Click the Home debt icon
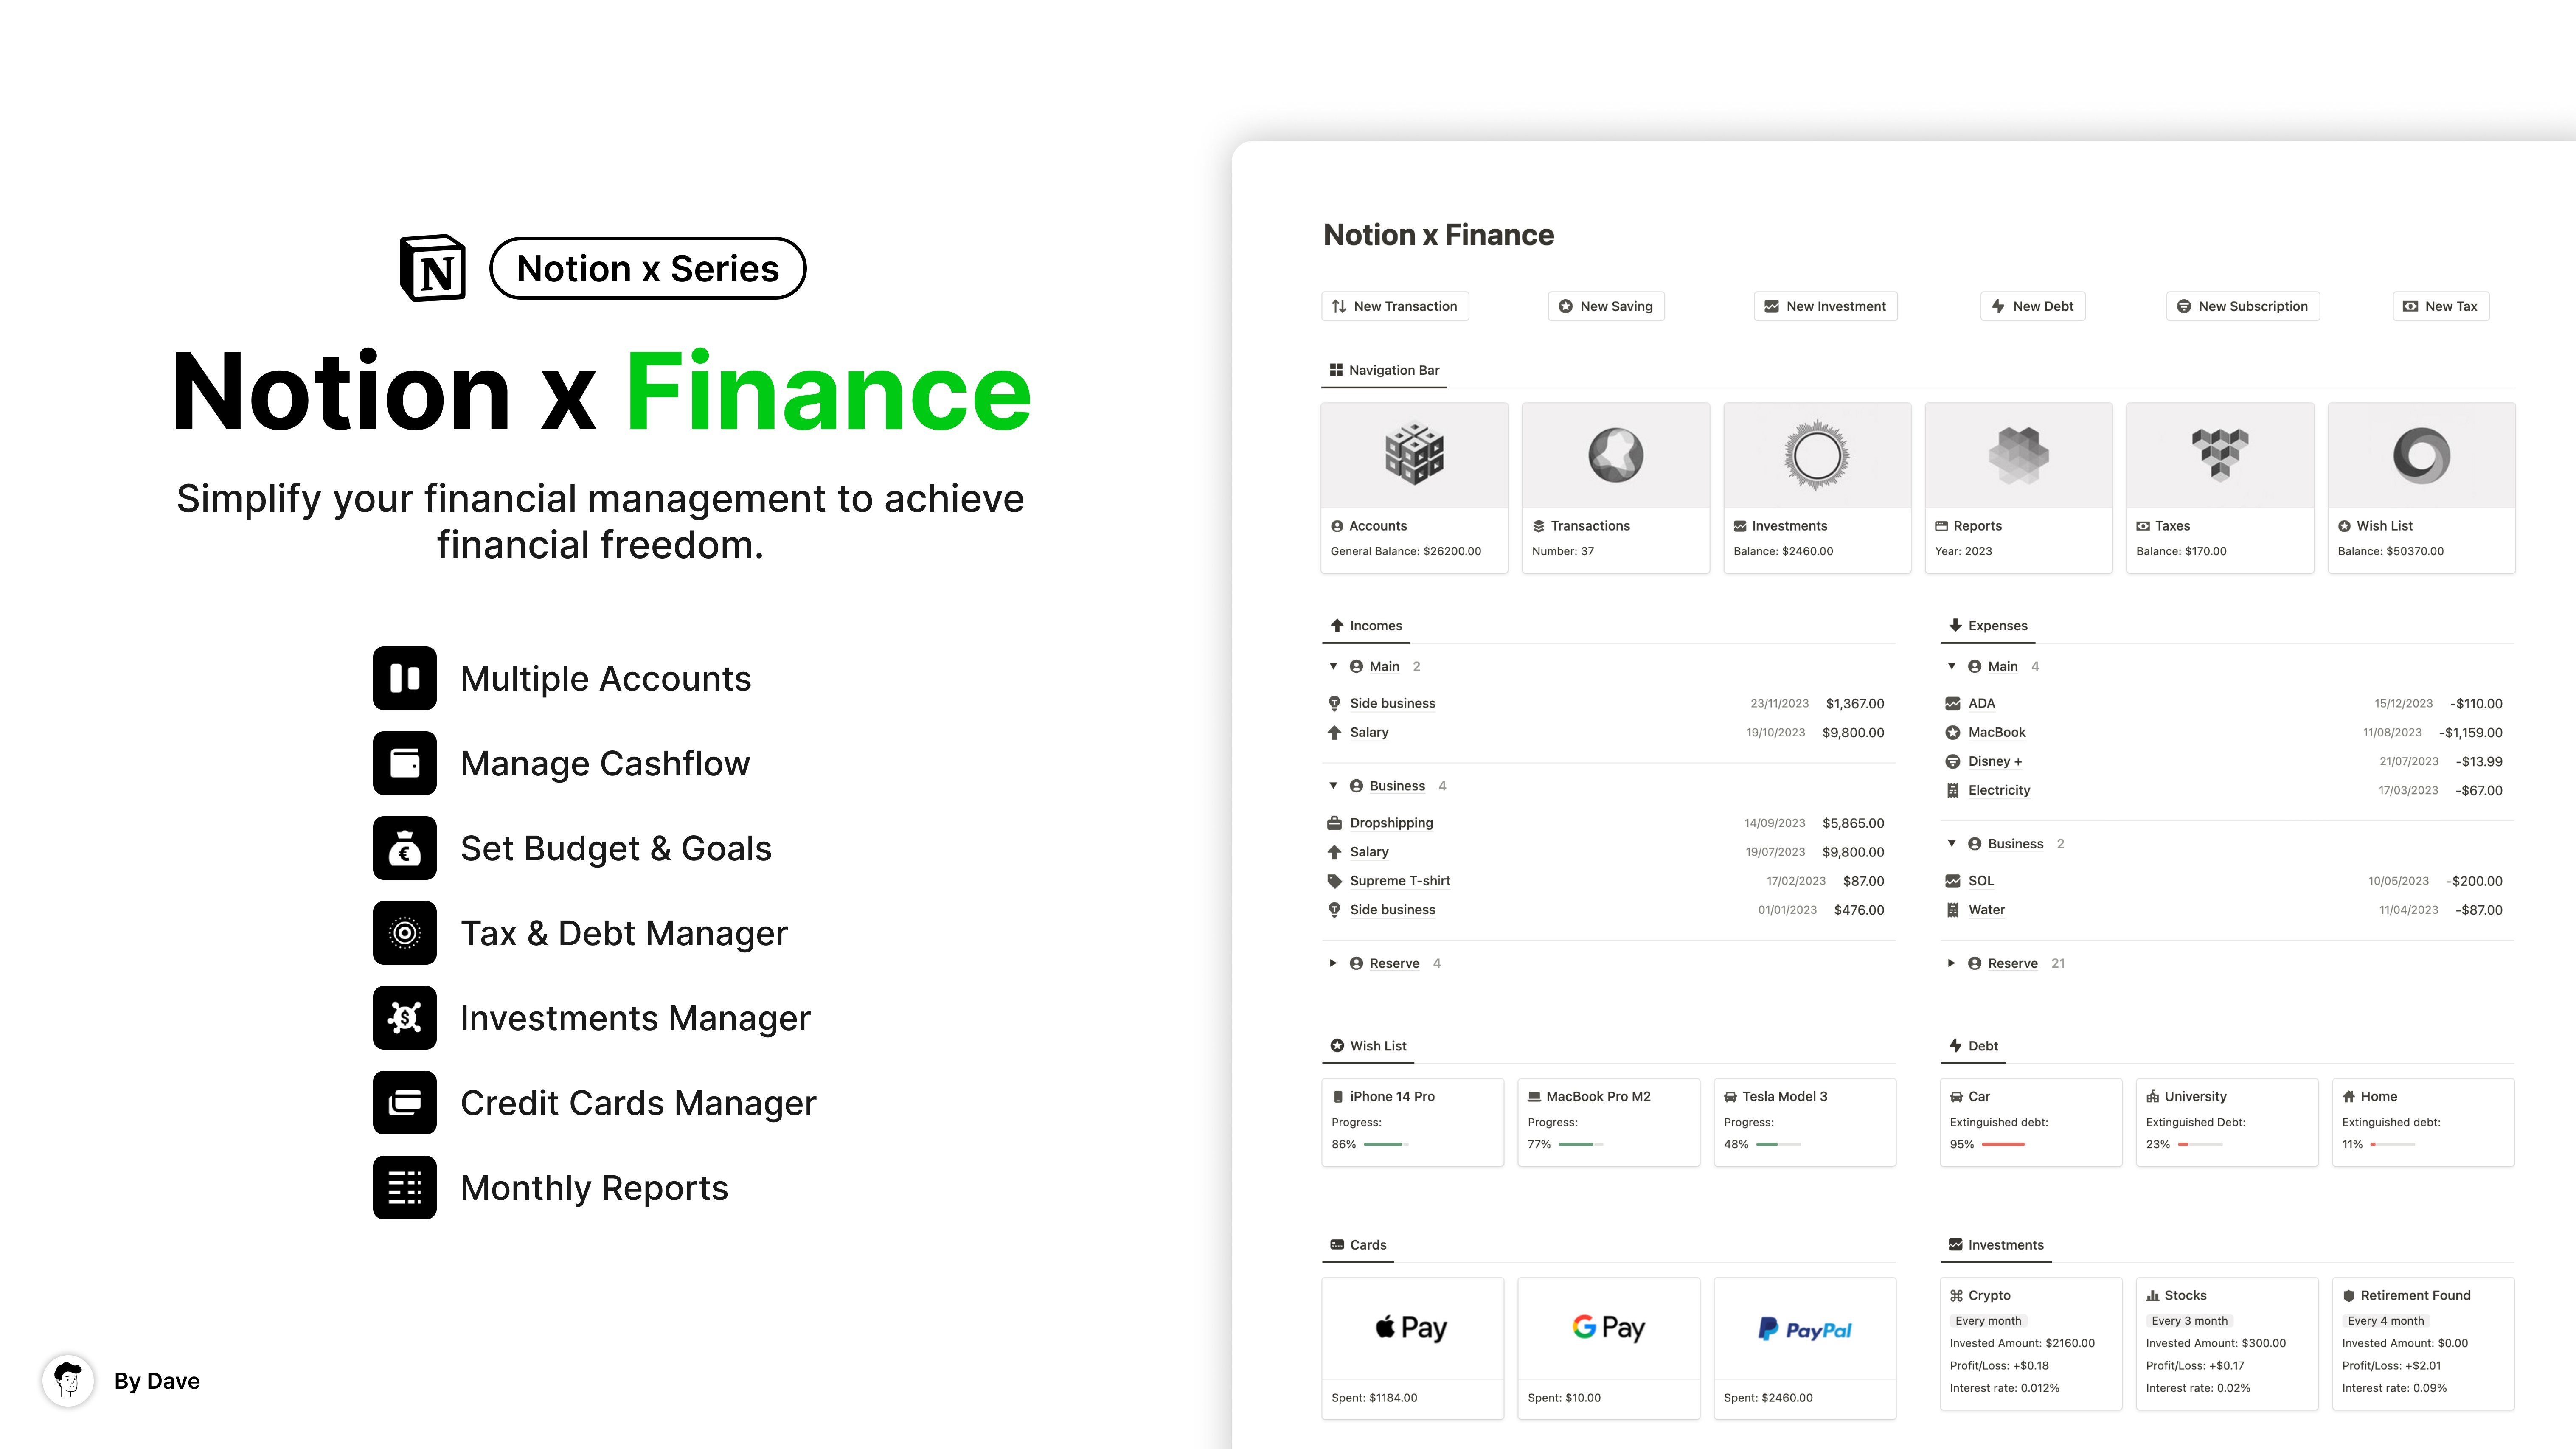This screenshot has height=1449, width=2576. [2348, 1097]
